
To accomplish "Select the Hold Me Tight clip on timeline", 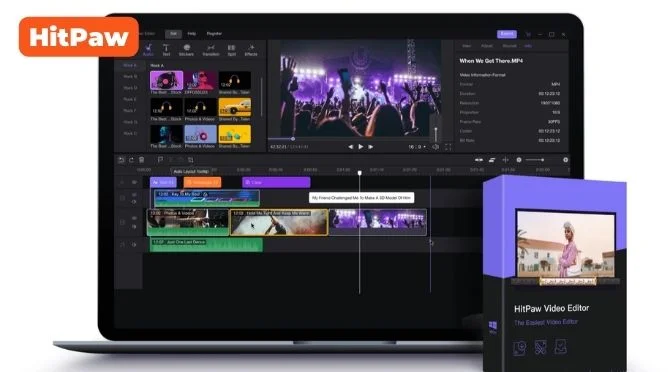I will [x=279, y=222].
